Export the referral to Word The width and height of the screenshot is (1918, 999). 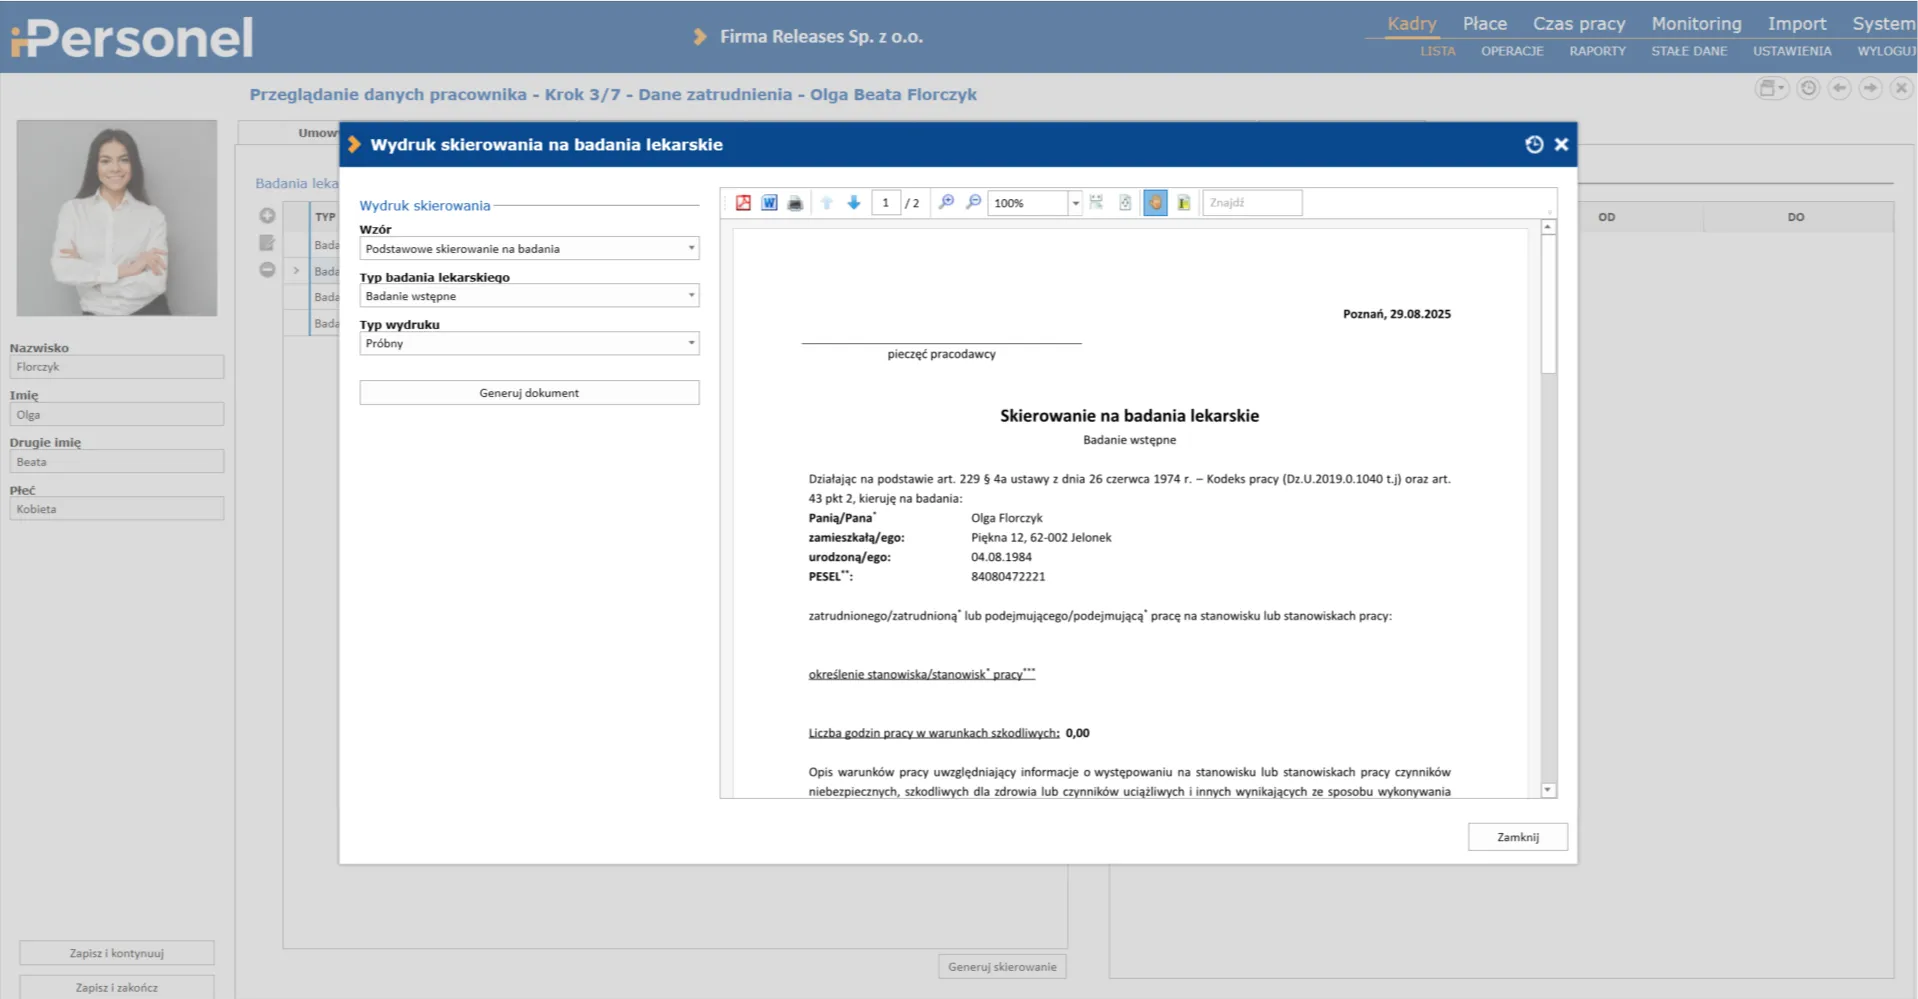pos(769,203)
